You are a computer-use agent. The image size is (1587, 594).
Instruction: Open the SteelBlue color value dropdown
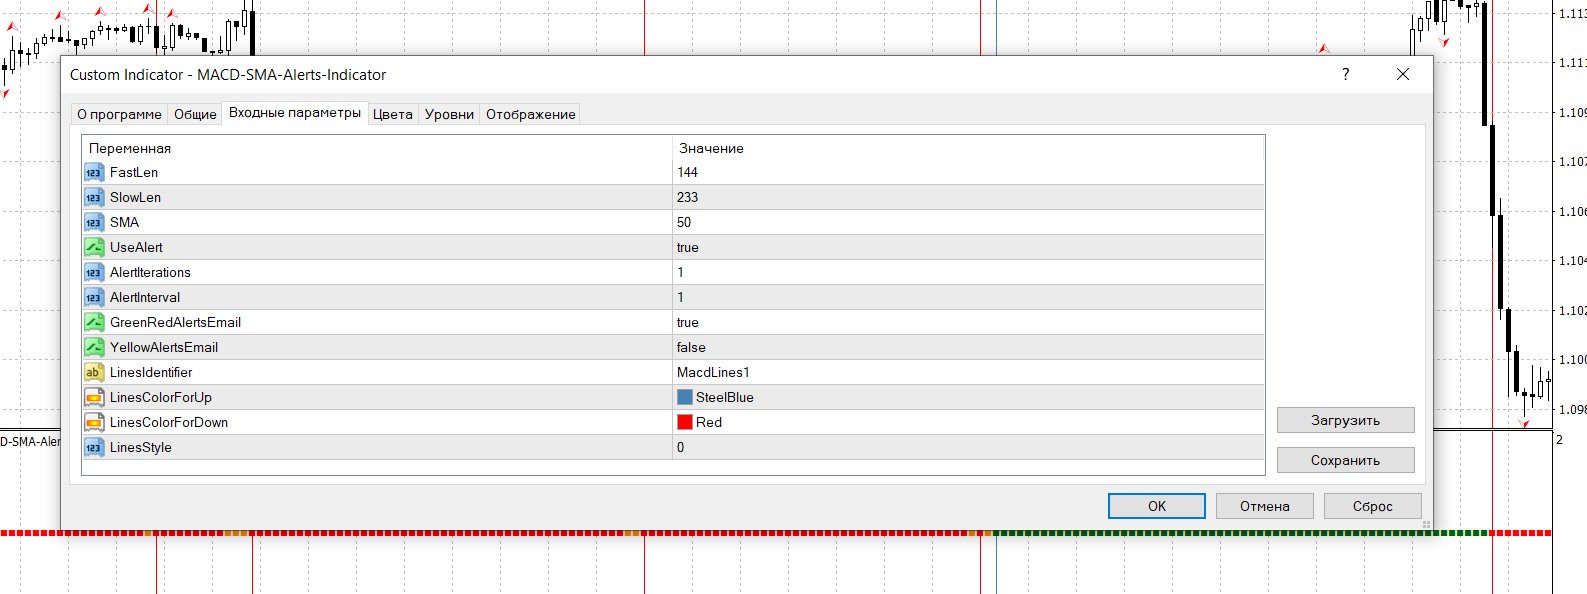coord(968,397)
